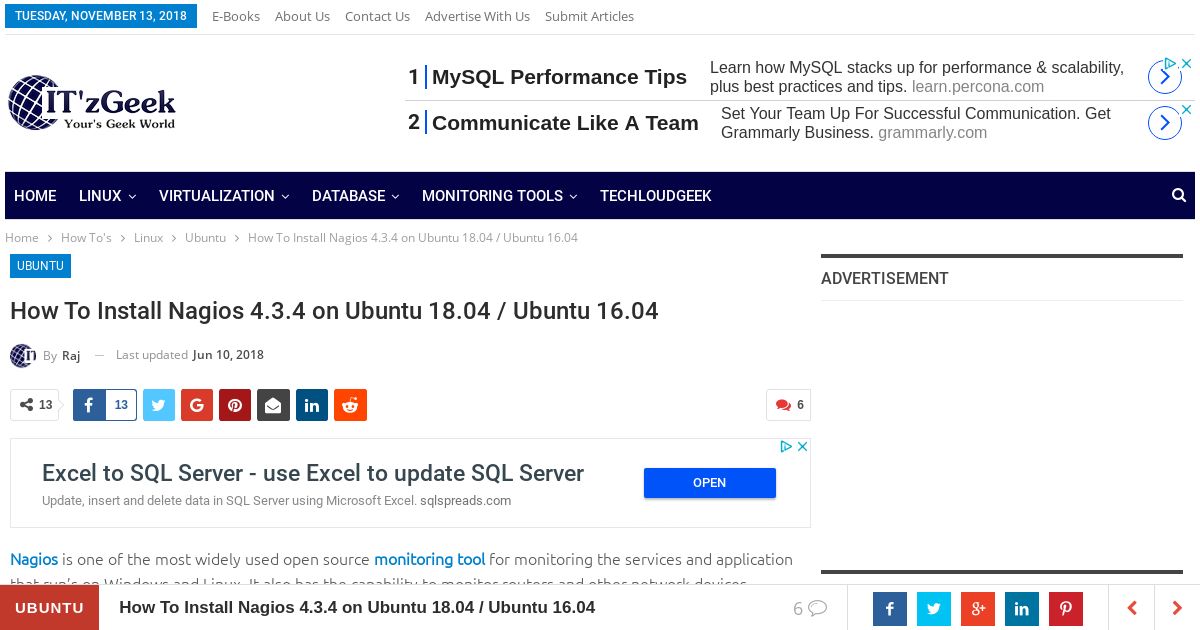Image resolution: width=1200 pixels, height=630 pixels.
Task: Share article on Google Plus
Action: click(x=196, y=405)
